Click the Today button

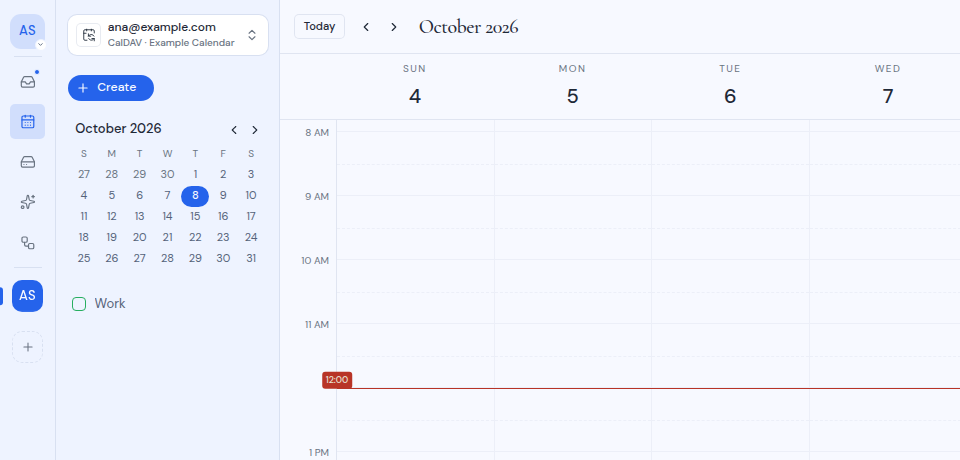click(320, 26)
